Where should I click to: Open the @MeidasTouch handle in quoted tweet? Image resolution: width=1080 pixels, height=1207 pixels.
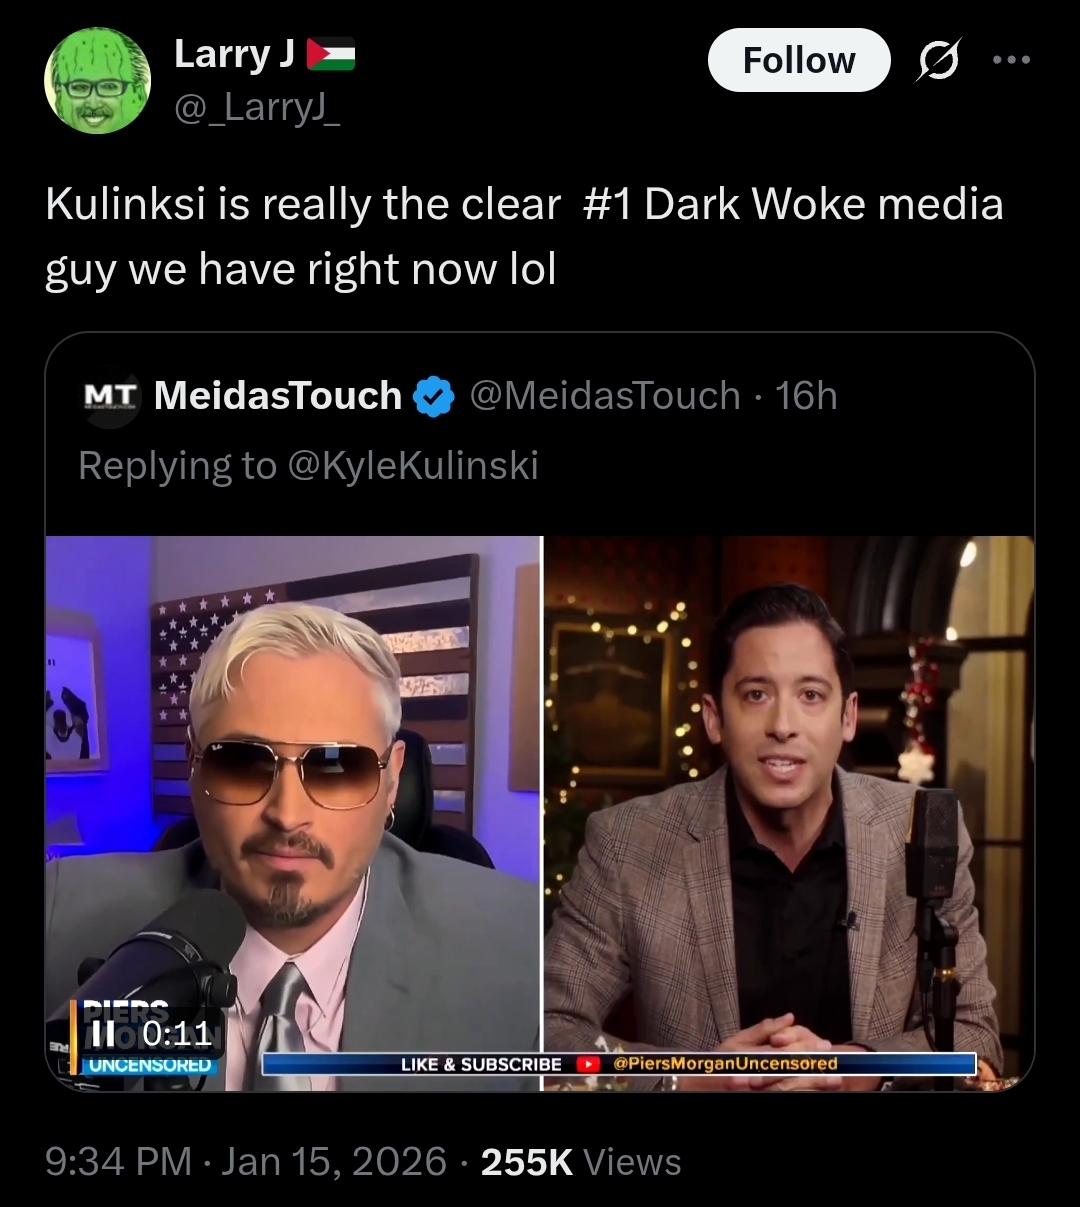[604, 396]
